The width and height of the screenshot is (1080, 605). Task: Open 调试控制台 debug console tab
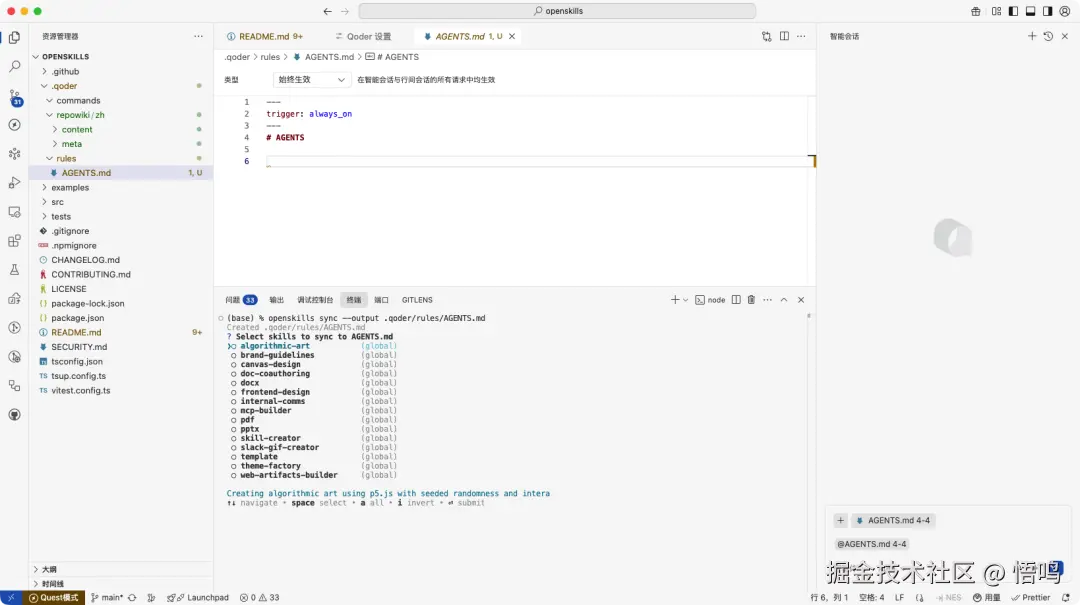[x=315, y=300]
